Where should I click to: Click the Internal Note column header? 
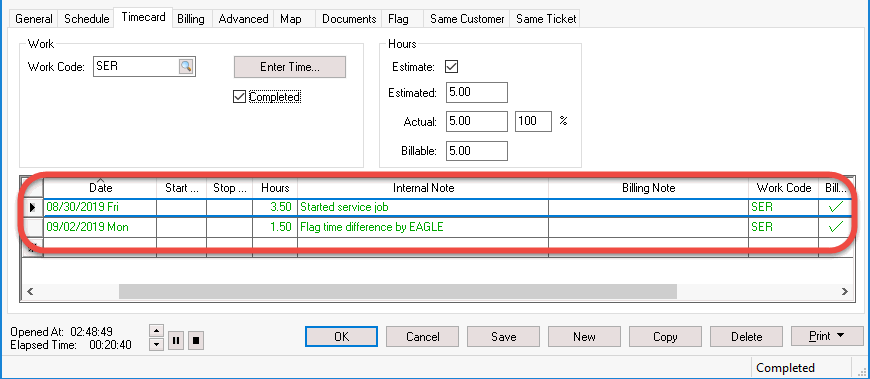(423, 188)
